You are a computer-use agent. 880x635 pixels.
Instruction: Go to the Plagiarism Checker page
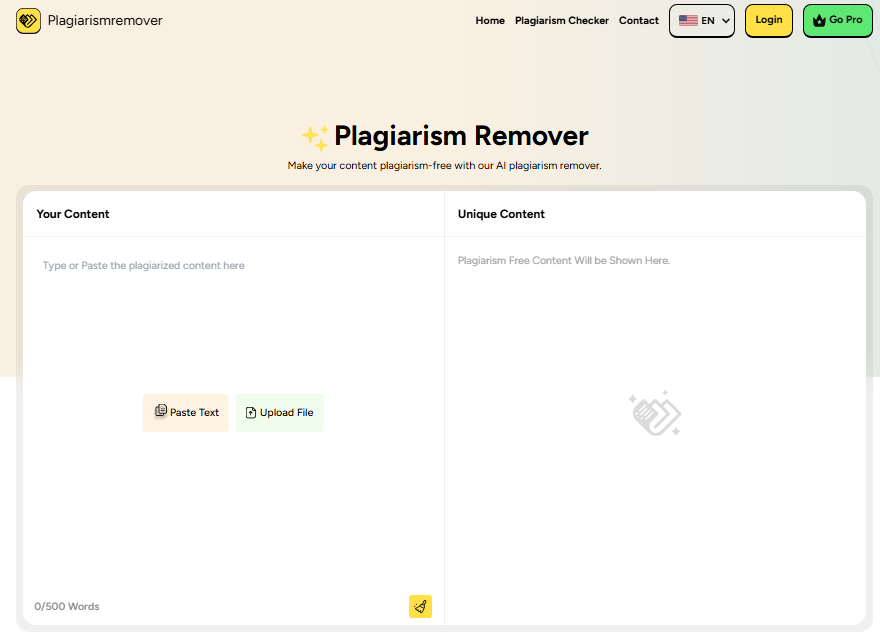click(561, 20)
